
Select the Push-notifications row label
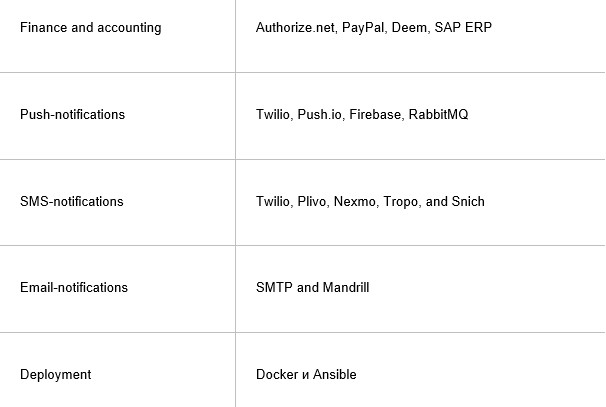72,115
